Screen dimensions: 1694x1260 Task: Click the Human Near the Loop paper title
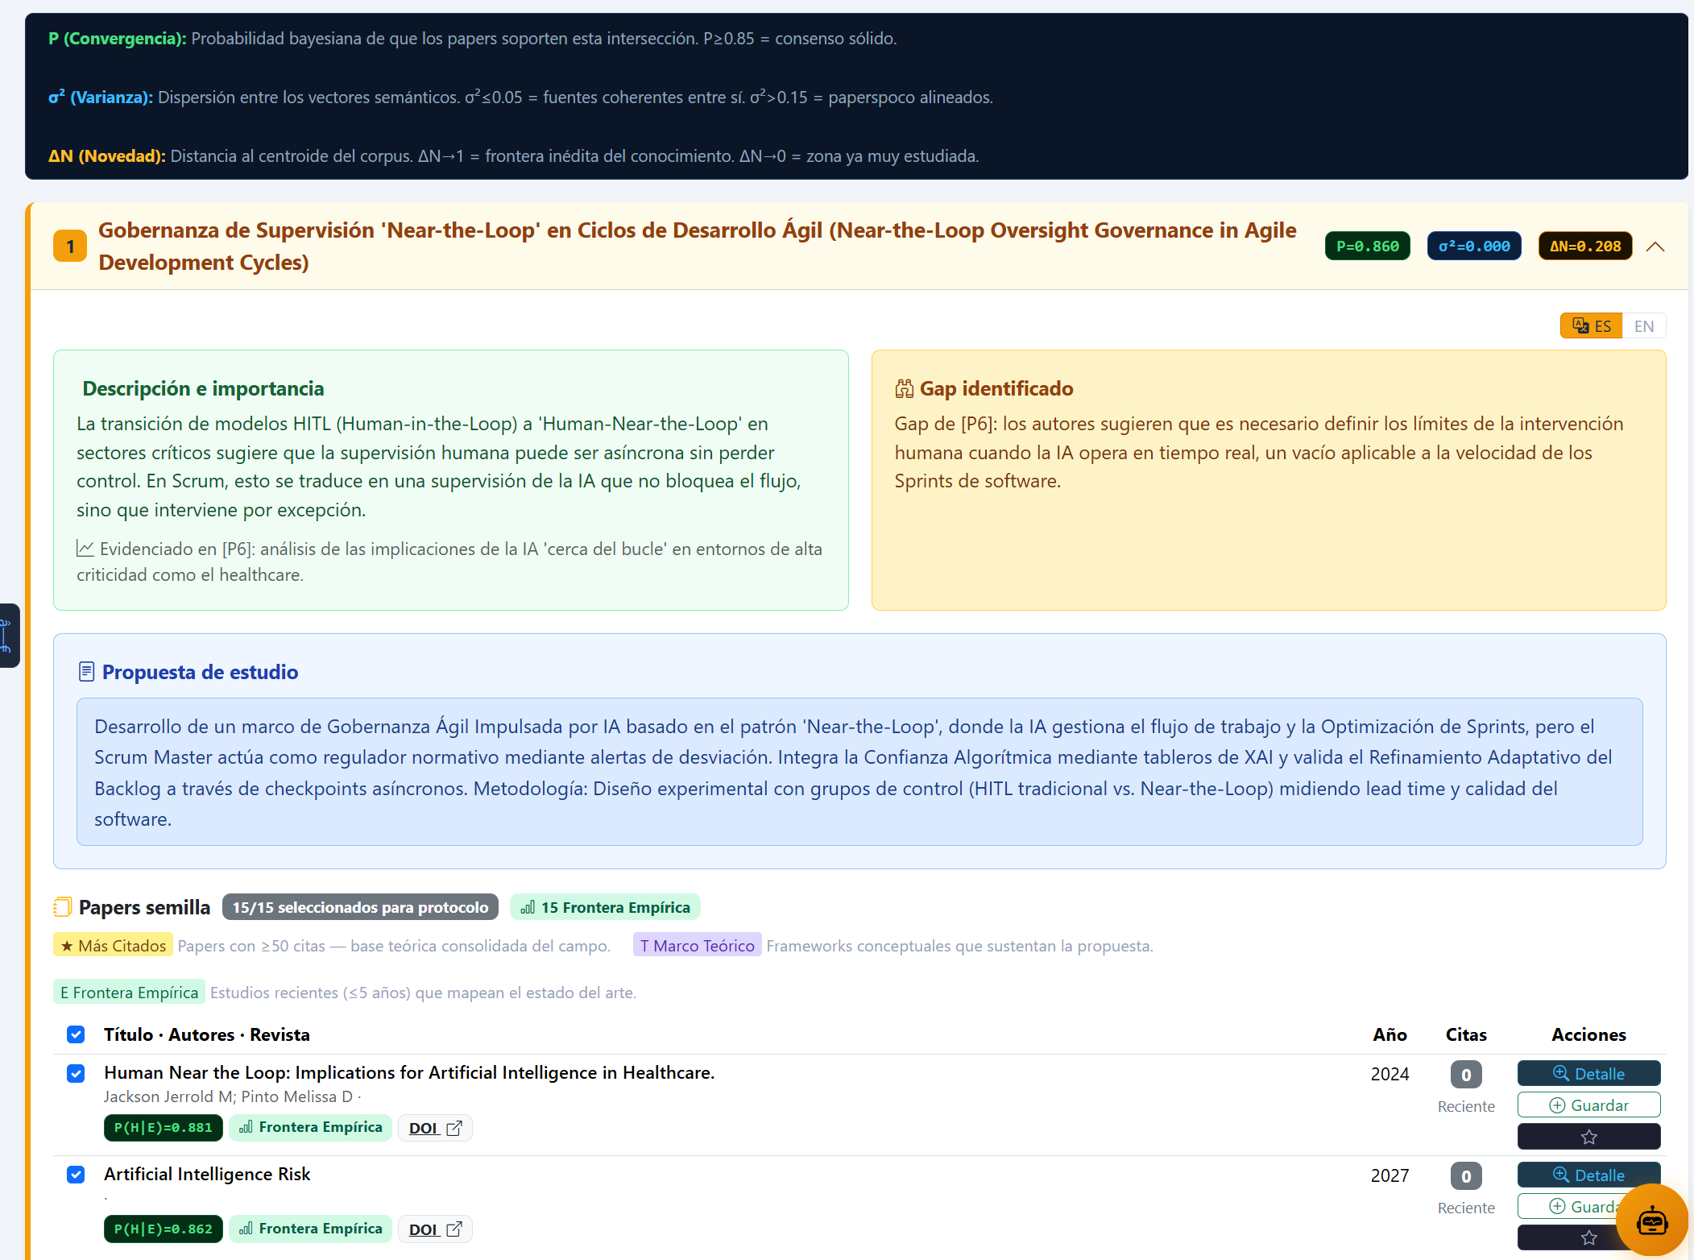point(409,1073)
